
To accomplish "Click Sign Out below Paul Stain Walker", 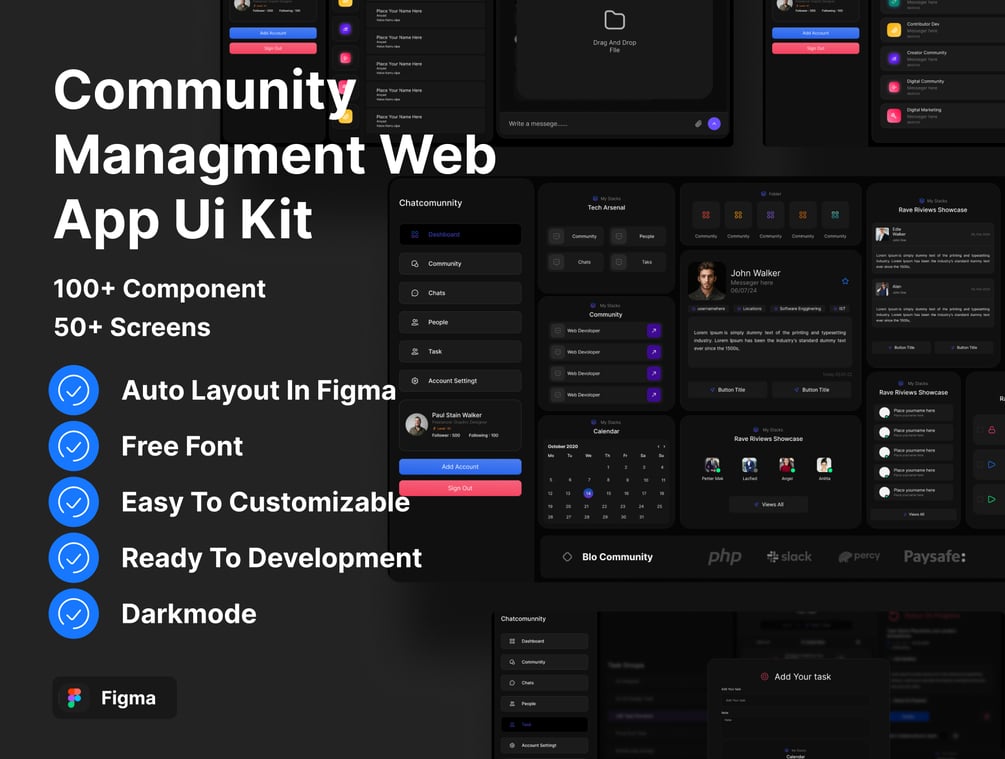I will (460, 488).
